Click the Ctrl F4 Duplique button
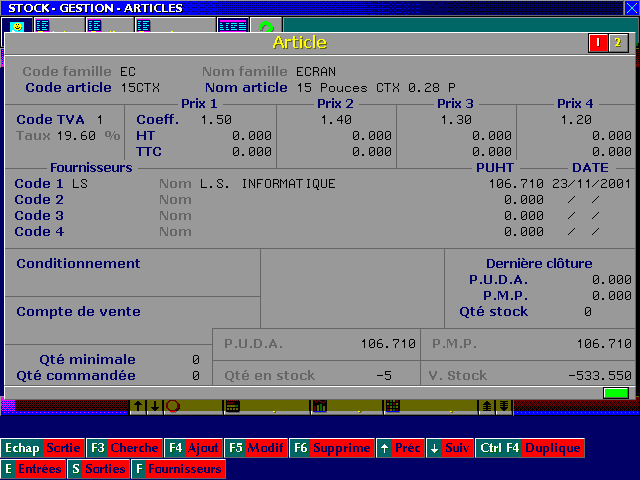Viewport: 640px width, 480px height. (530, 448)
